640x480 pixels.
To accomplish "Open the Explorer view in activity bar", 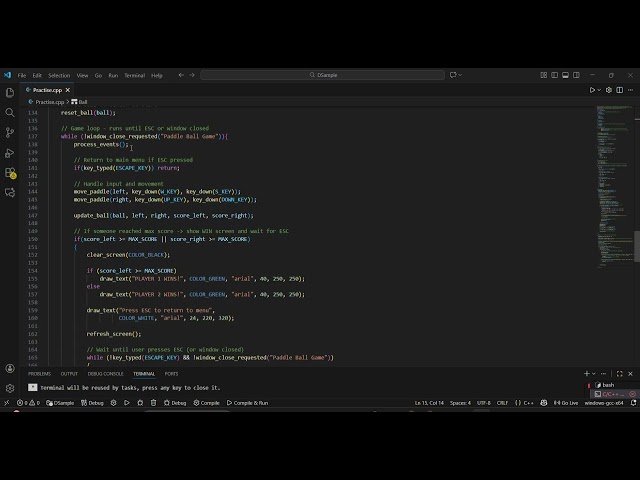I will tap(10, 93).
